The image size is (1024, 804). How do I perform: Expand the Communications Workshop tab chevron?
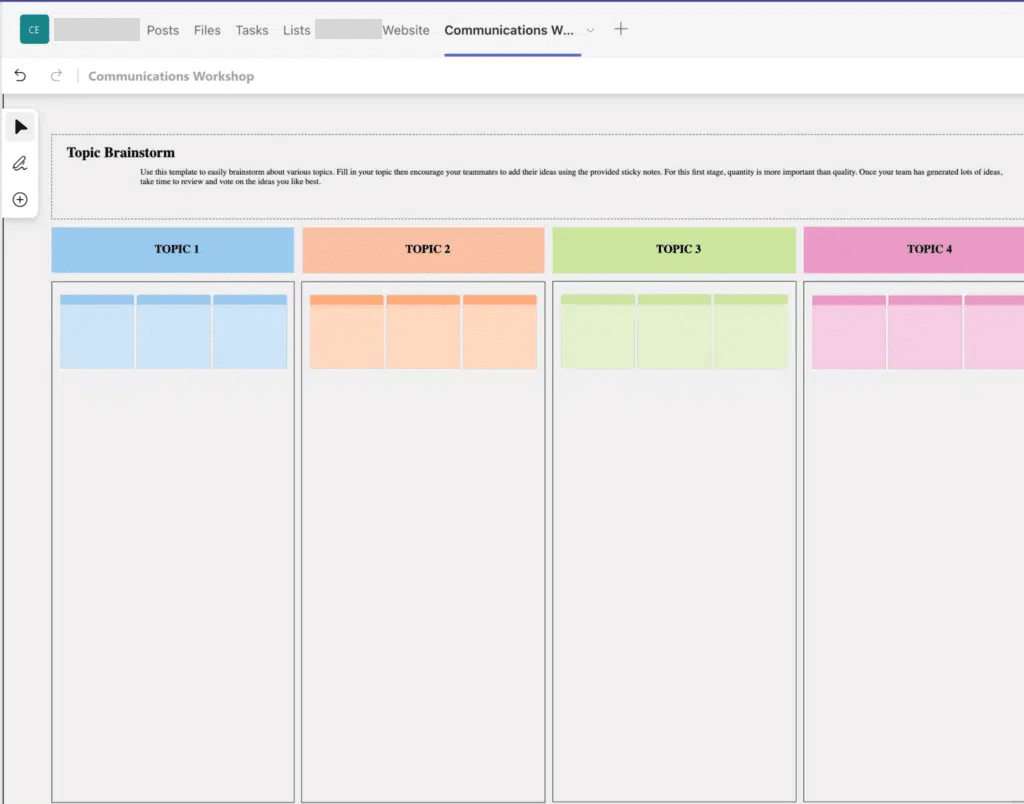(590, 30)
